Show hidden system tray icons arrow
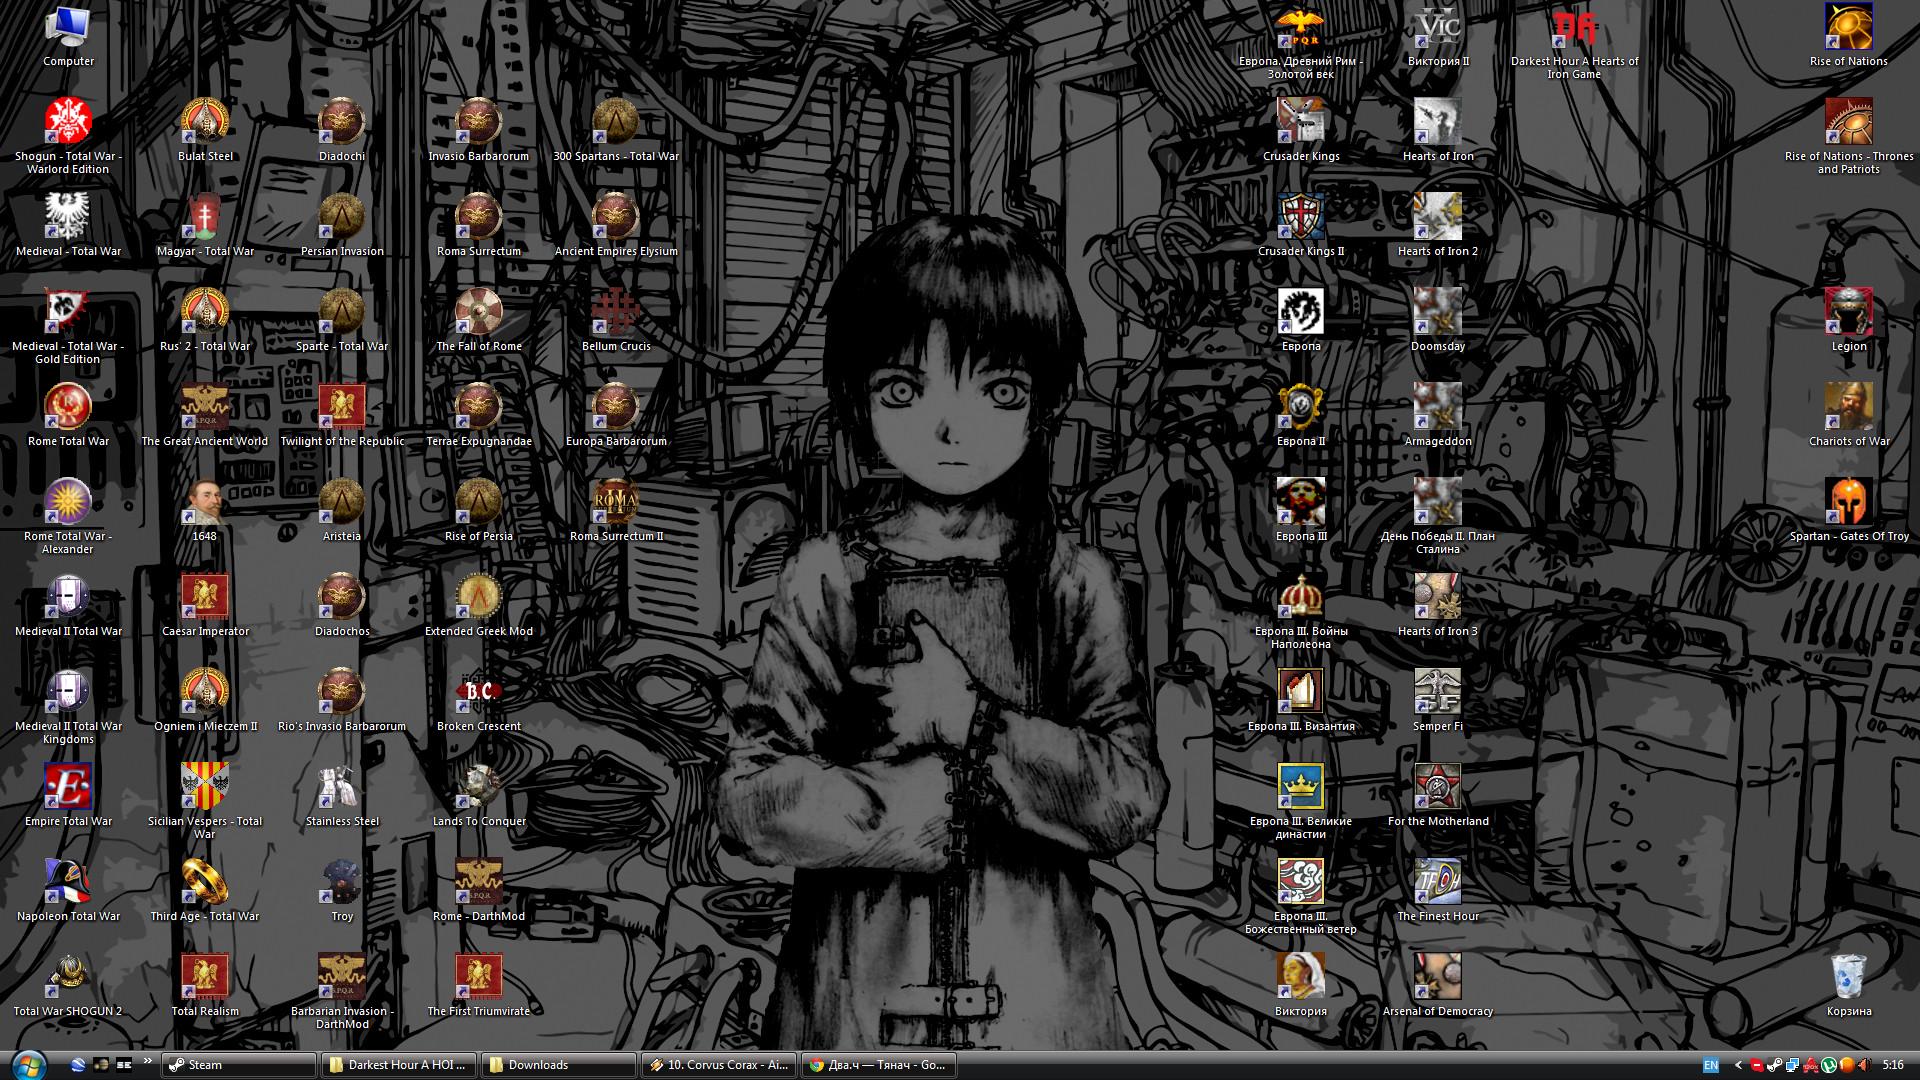The height and width of the screenshot is (1080, 1920). pyautogui.click(x=1738, y=1065)
